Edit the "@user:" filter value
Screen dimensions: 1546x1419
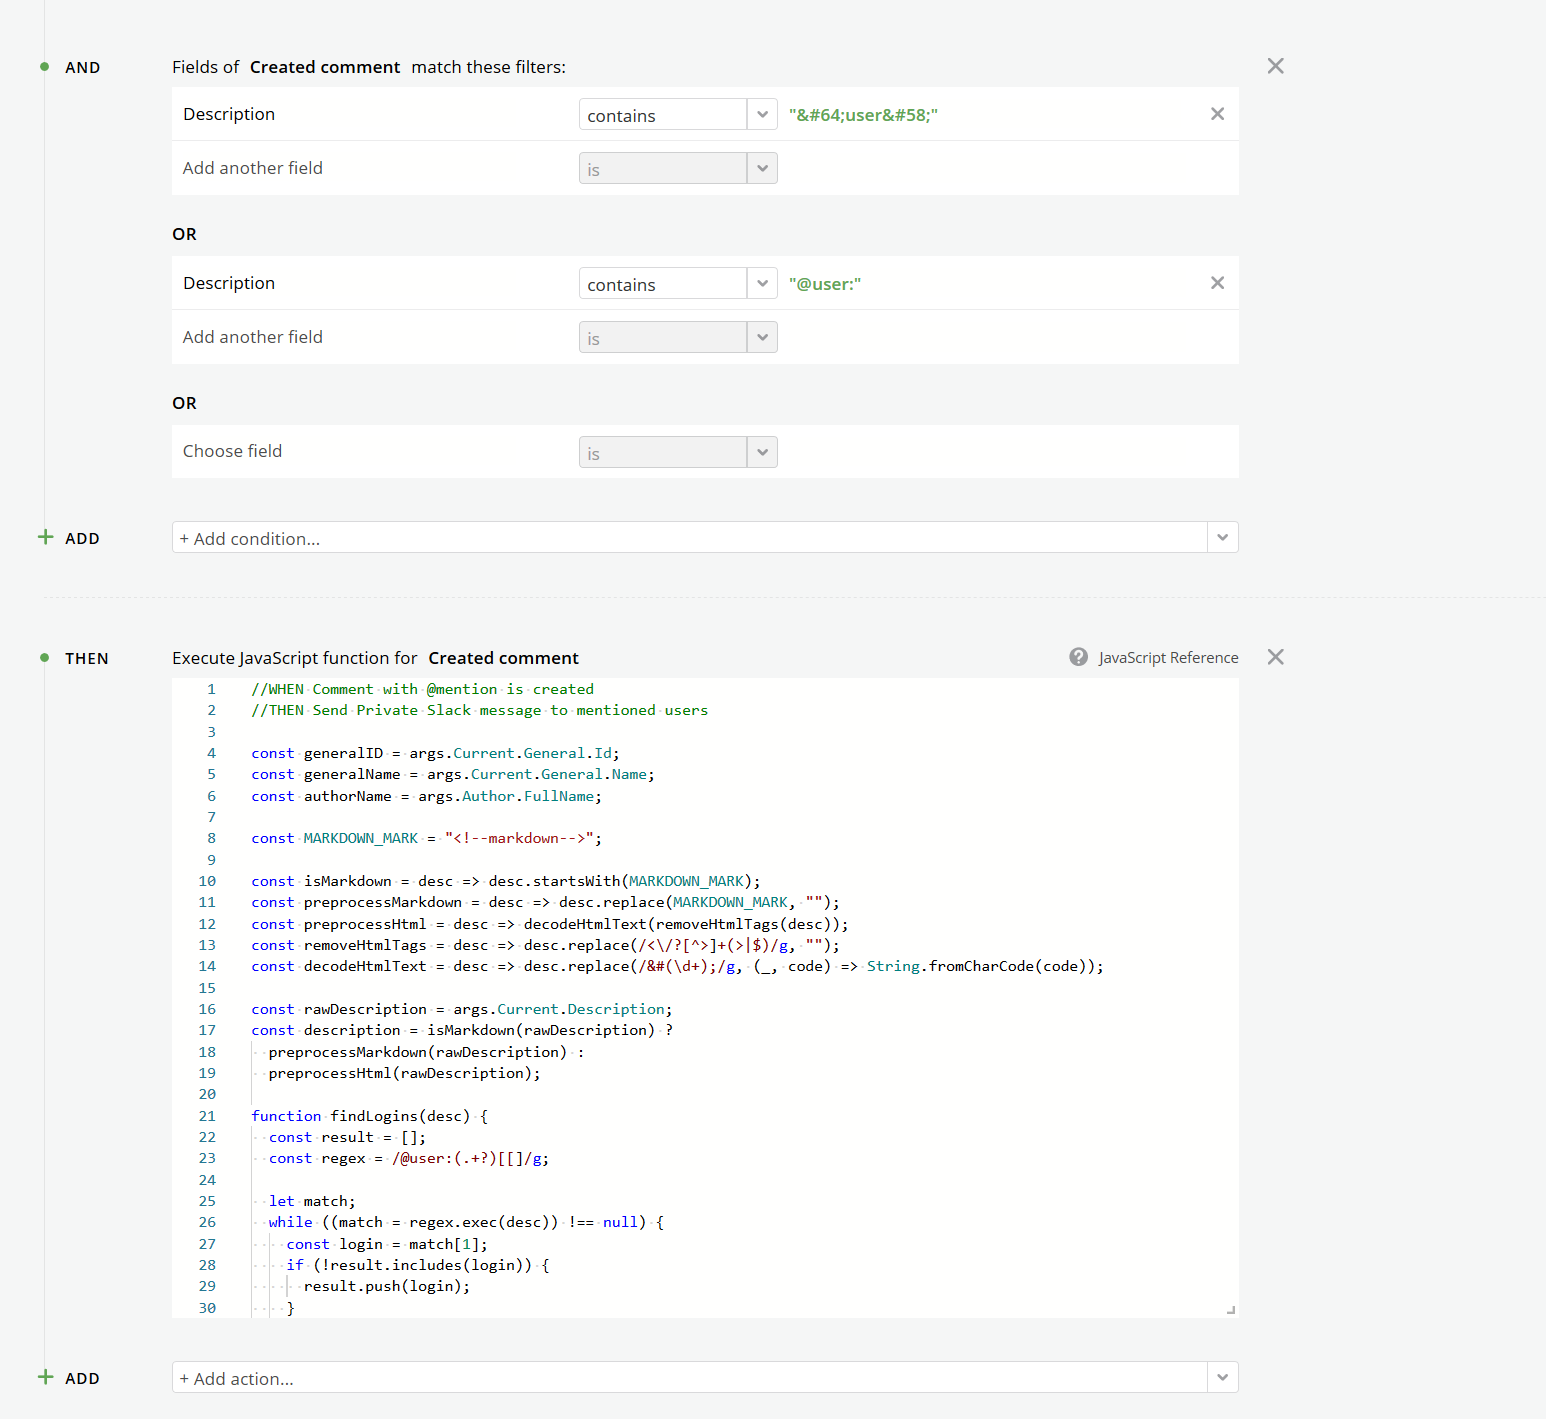(x=824, y=284)
